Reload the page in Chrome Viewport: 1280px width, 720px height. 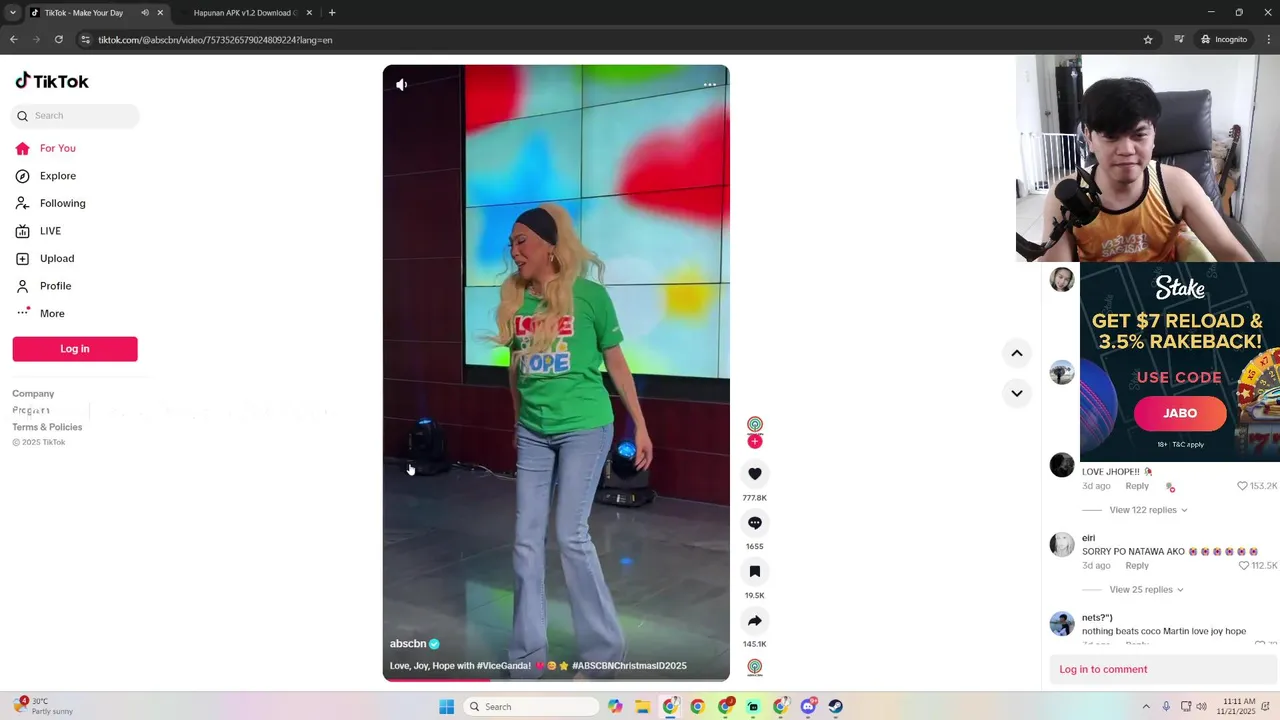(59, 40)
